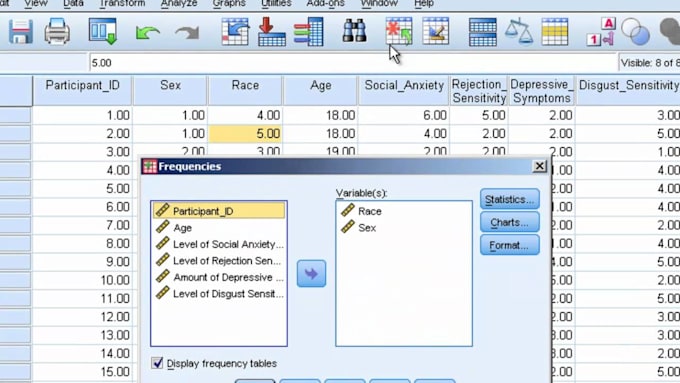Click the Age column header
The height and width of the screenshot is (383, 680).
click(320, 91)
